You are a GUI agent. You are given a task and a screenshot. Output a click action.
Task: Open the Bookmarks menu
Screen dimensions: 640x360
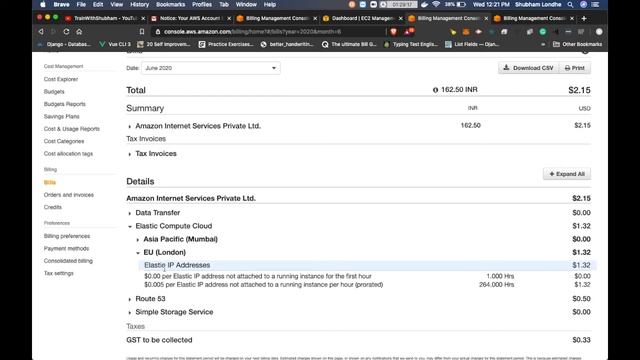(170, 4)
